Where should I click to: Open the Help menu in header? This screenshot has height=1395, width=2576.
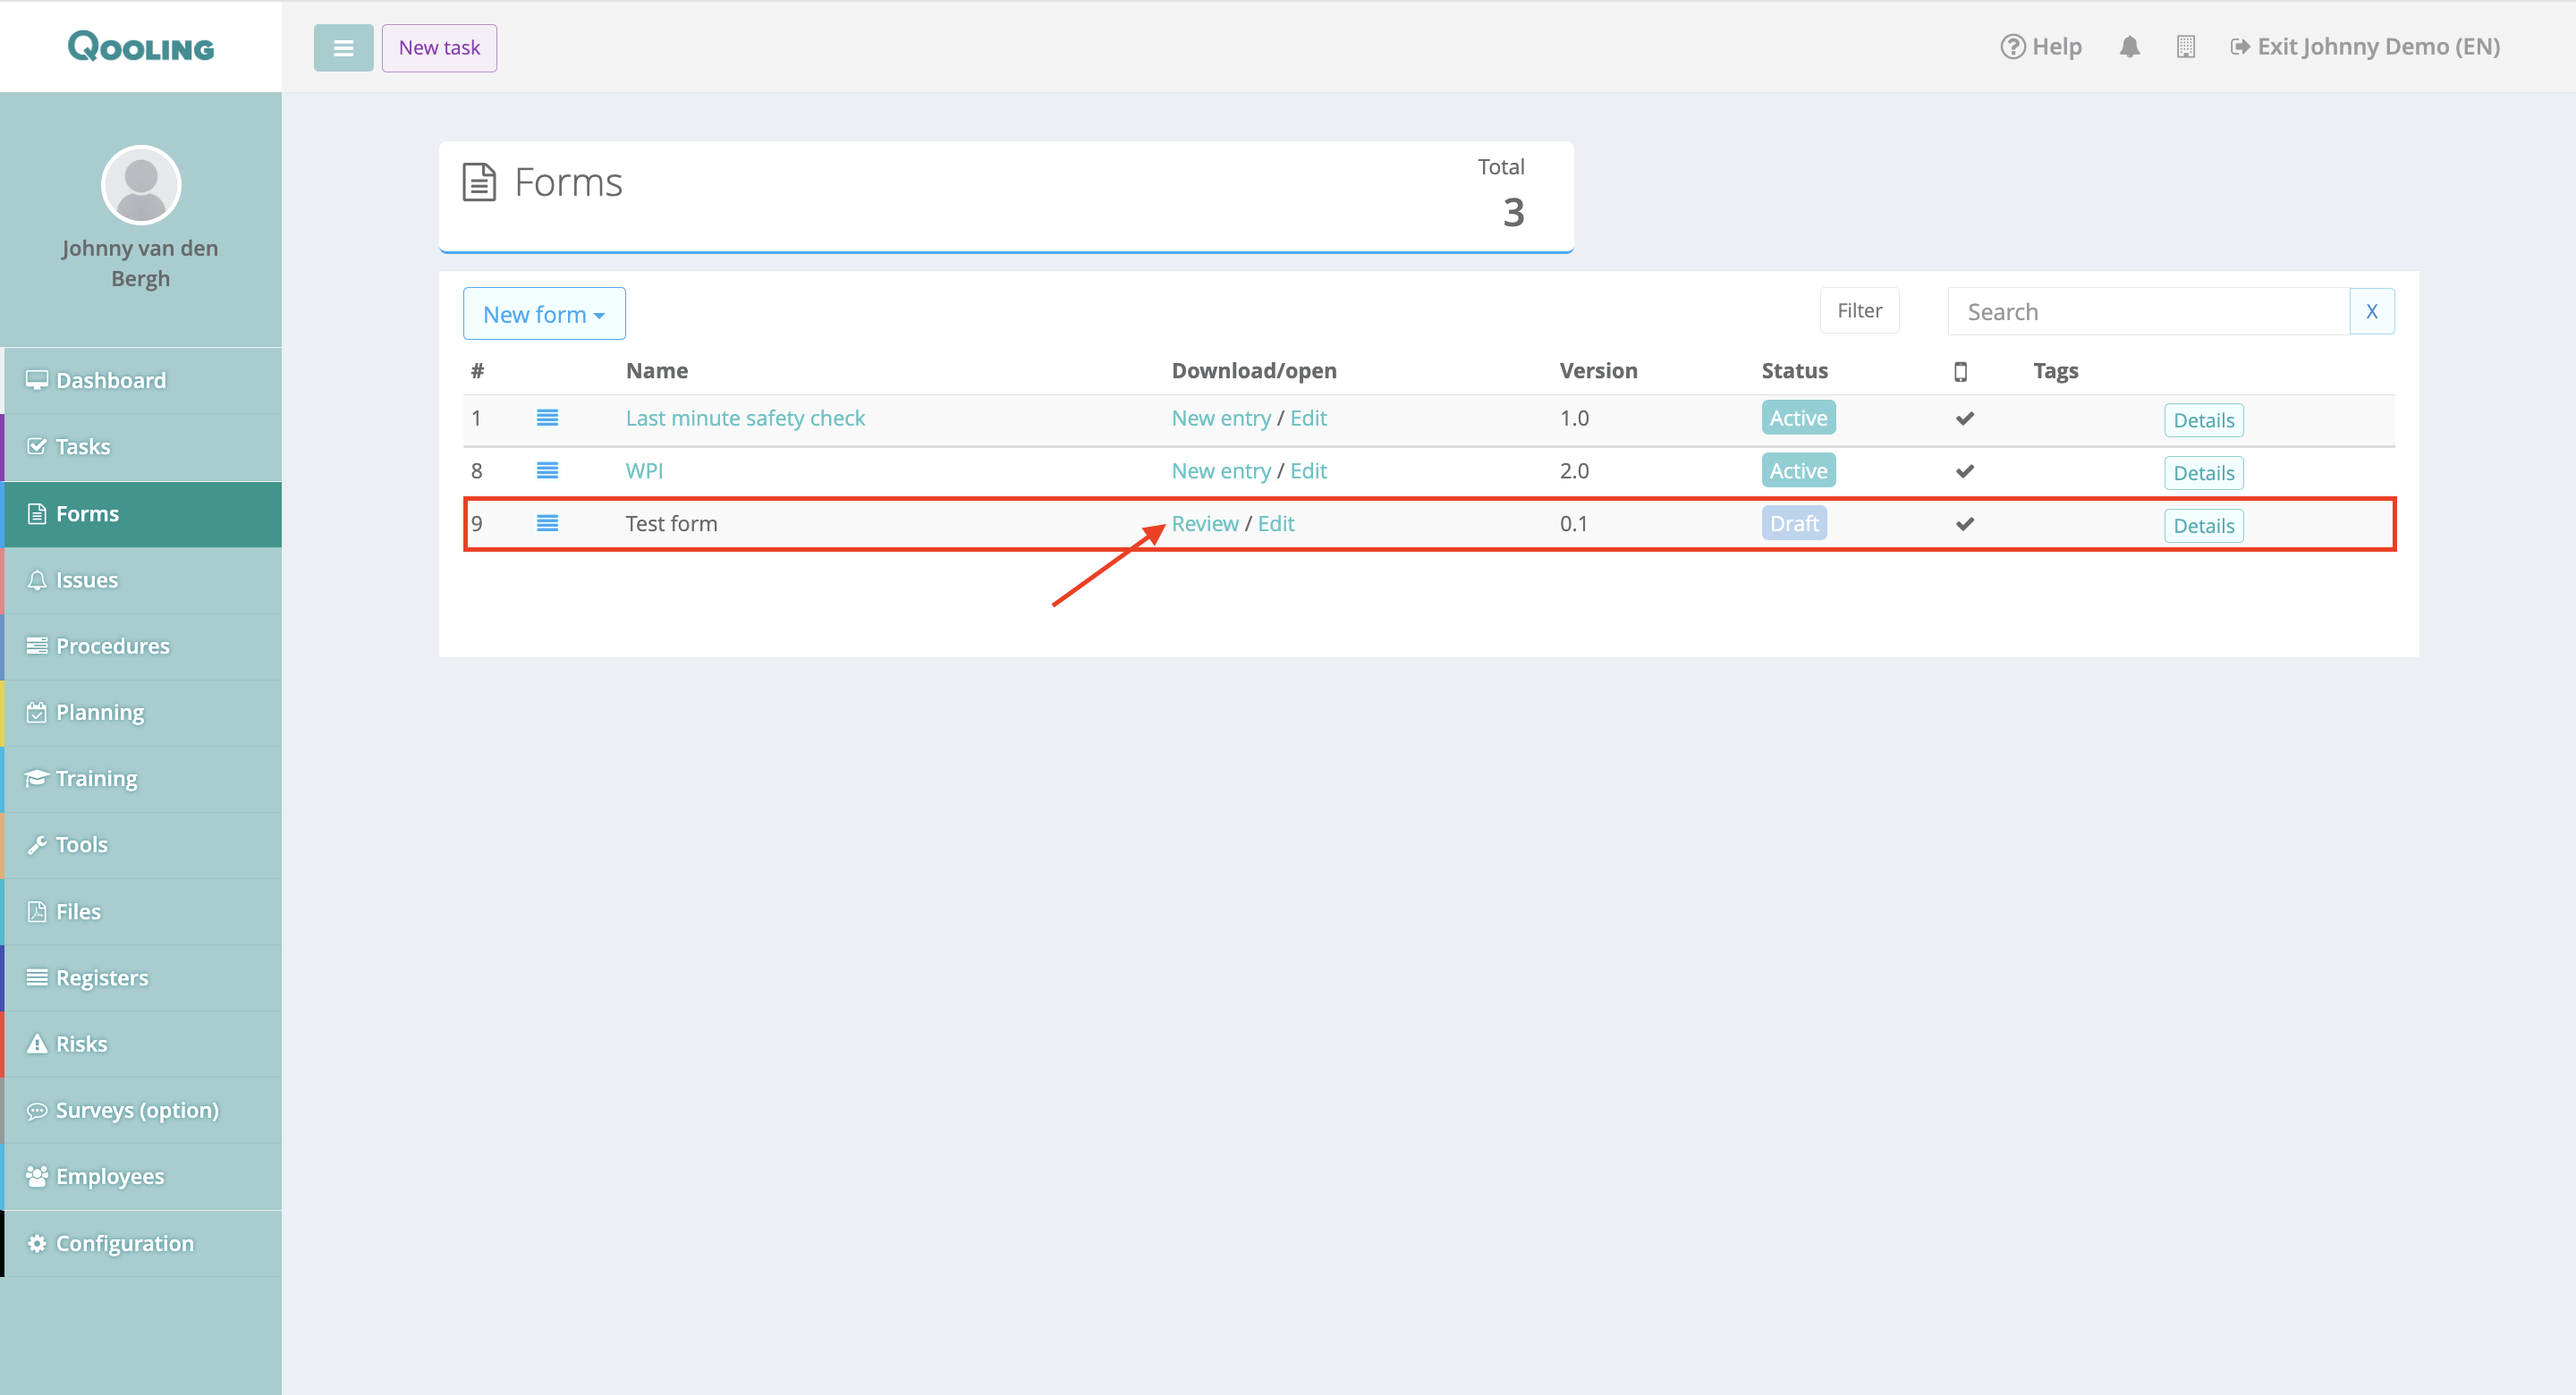2040,47
